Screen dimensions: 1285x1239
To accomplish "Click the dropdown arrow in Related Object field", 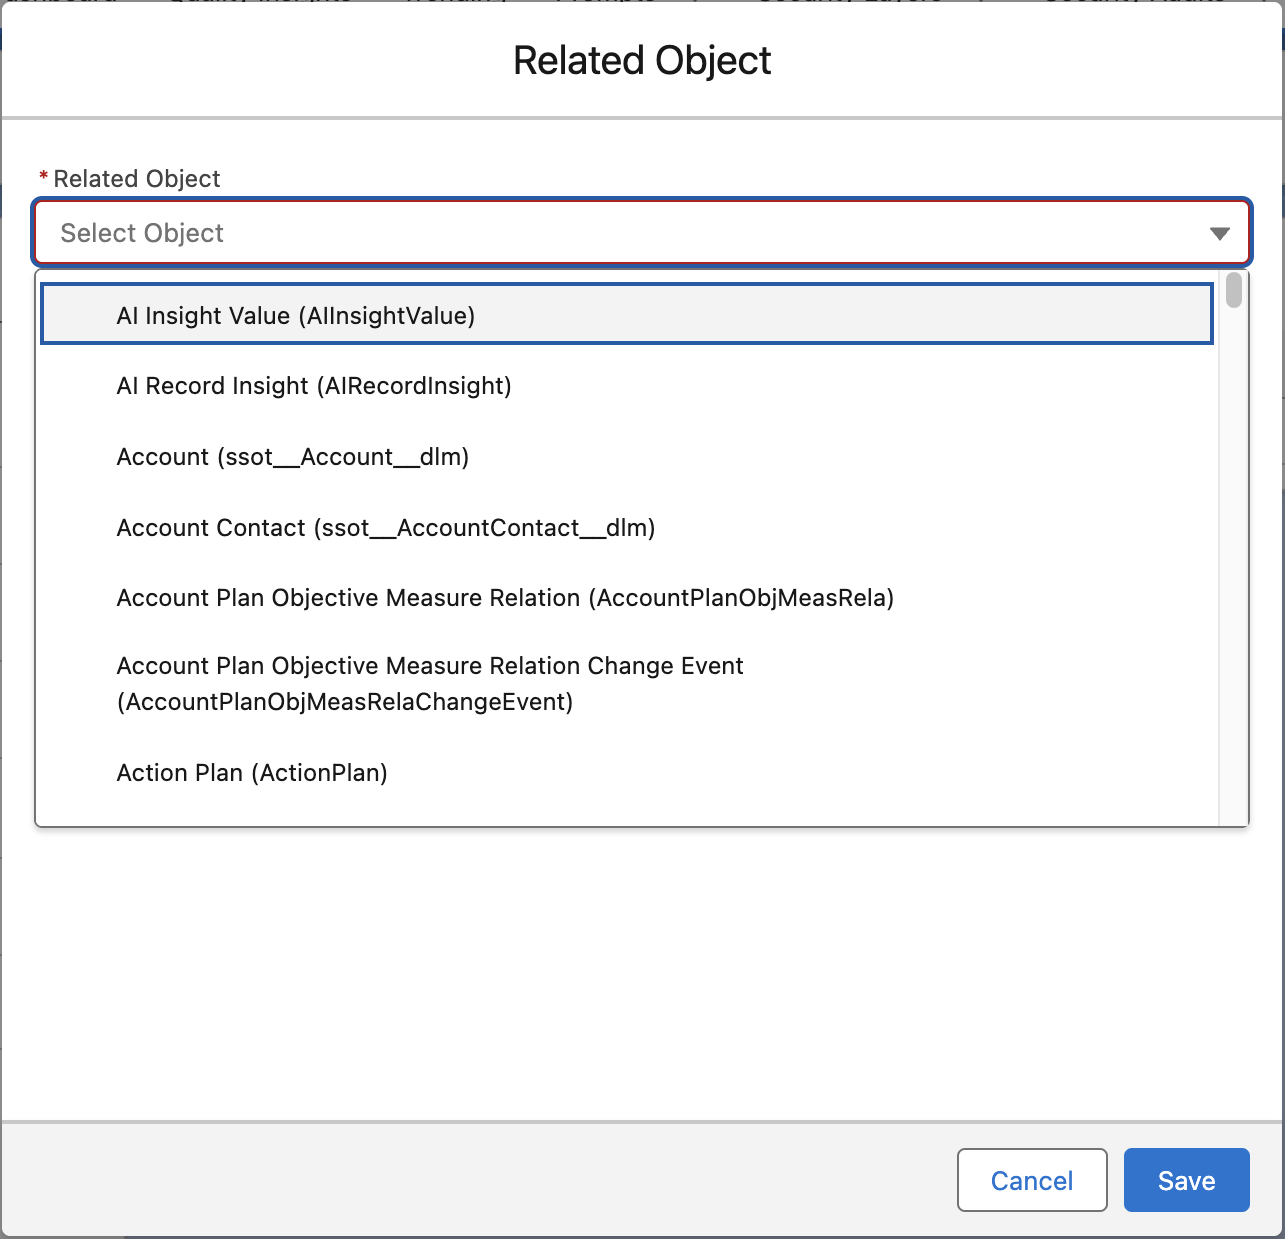I will point(1219,233).
